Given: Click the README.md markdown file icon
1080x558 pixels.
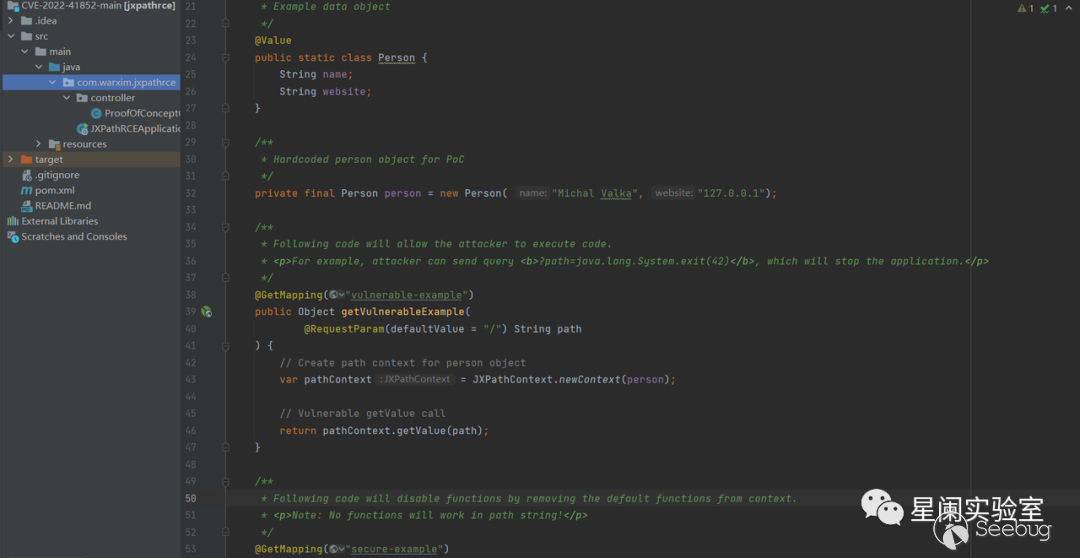Looking at the screenshot, I should [27, 205].
